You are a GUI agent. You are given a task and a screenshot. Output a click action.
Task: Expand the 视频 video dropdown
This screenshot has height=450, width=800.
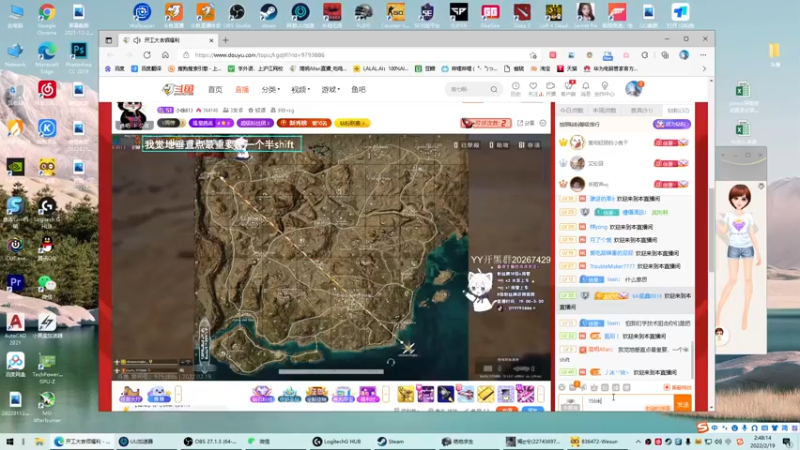click(301, 89)
